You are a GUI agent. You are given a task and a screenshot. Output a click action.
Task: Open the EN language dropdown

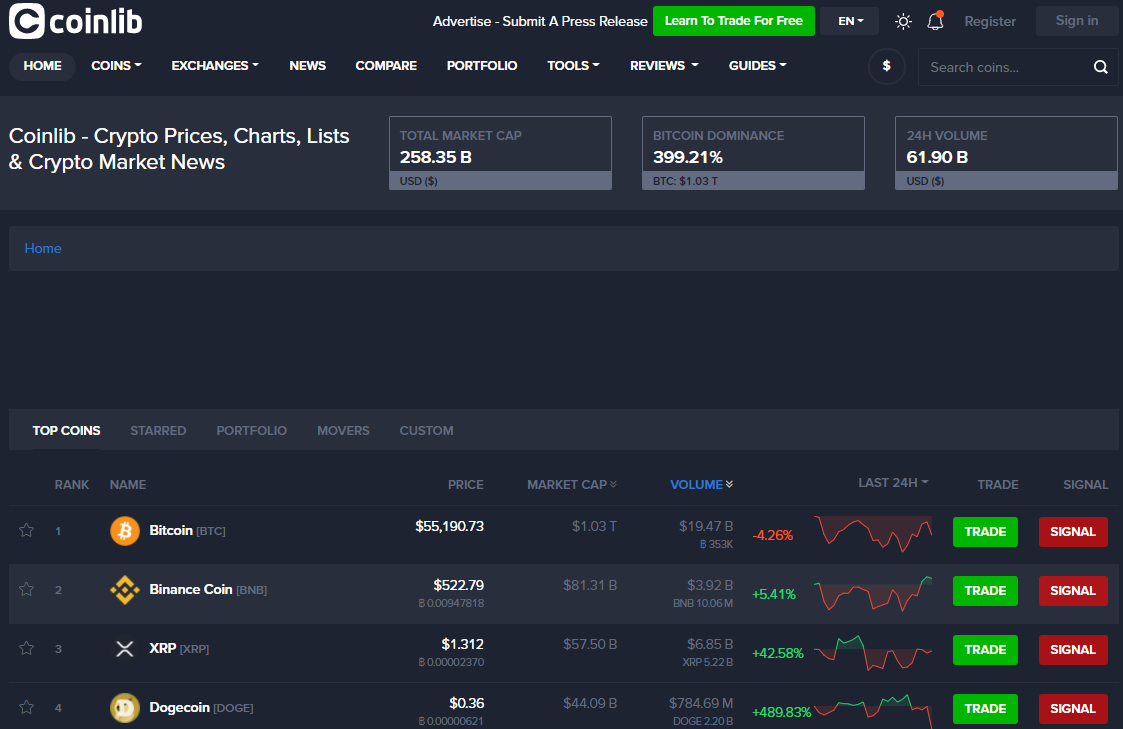click(x=850, y=21)
